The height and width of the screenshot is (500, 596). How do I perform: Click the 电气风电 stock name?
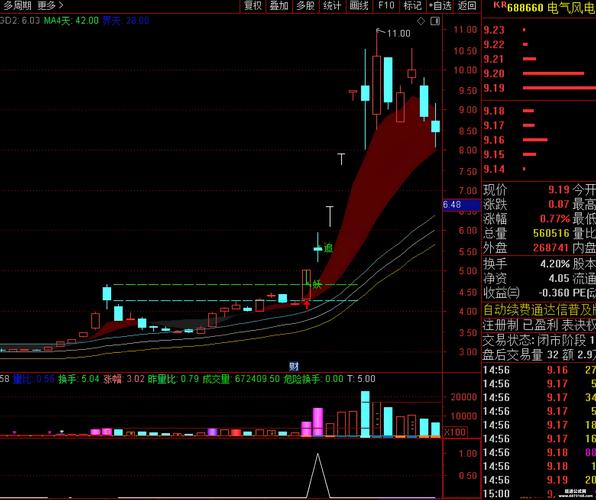pyautogui.click(x=571, y=7)
